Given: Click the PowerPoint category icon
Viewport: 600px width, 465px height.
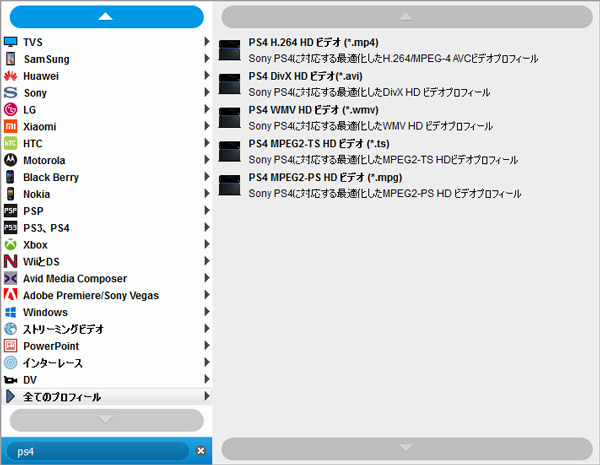Looking at the screenshot, I should tap(11, 346).
